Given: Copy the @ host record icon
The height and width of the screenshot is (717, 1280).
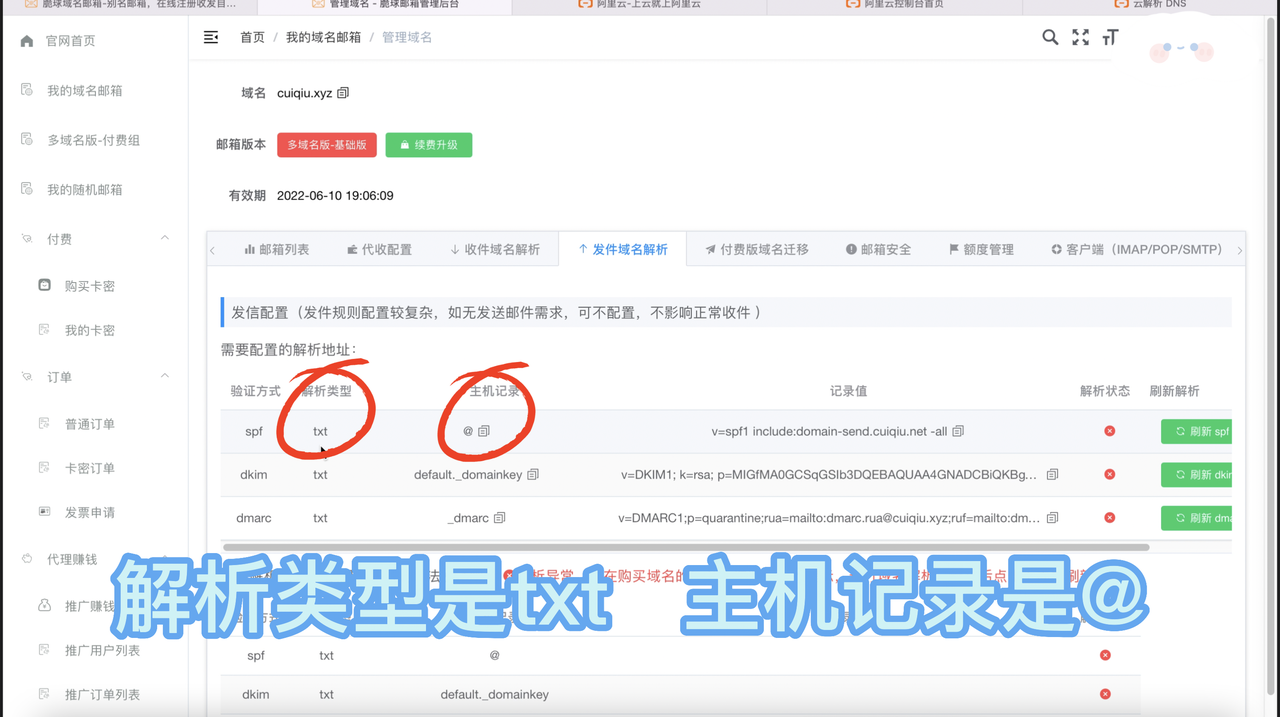Looking at the screenshot, I should (484, 431).
